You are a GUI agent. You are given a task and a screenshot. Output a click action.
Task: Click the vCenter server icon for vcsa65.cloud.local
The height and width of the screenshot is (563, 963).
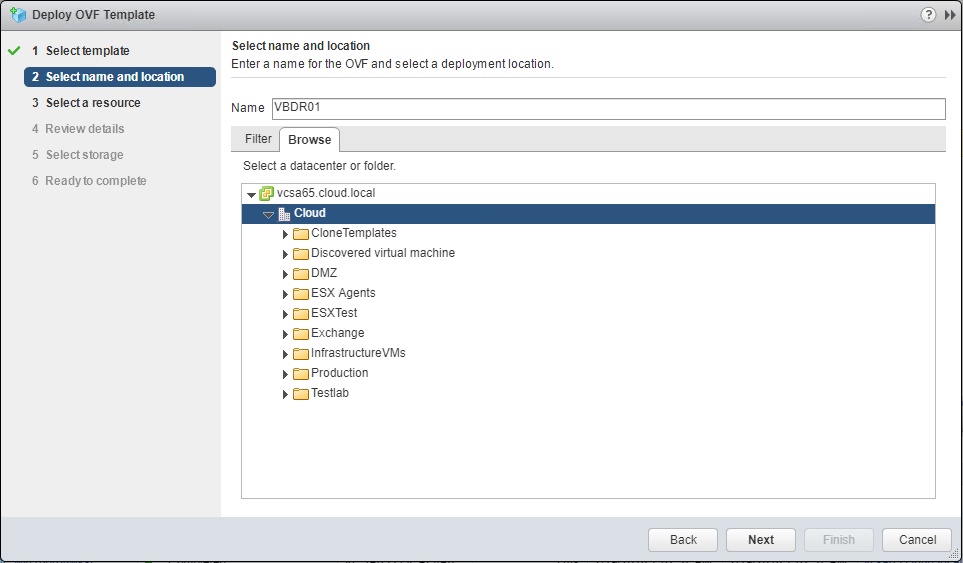[x=266, y=193]
